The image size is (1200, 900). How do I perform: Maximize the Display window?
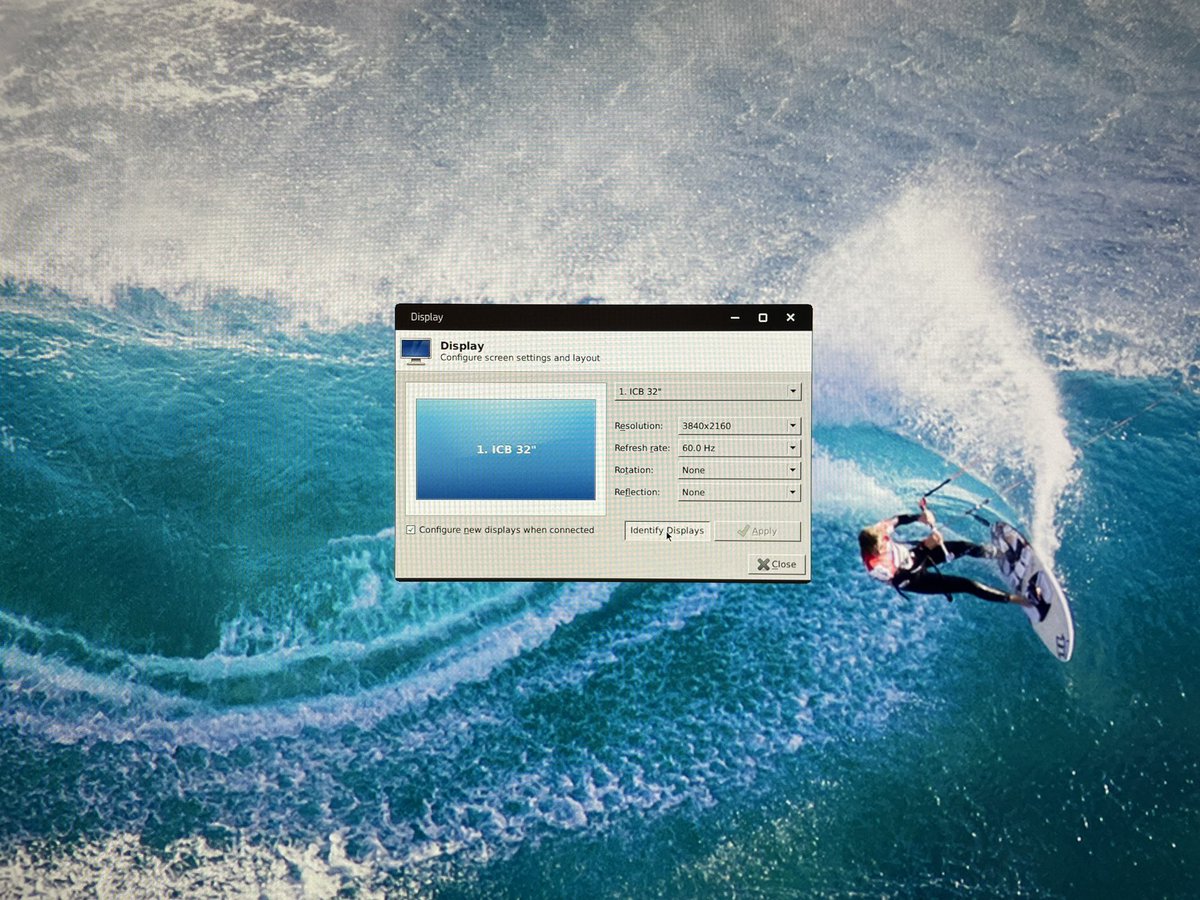coord(763,318)
